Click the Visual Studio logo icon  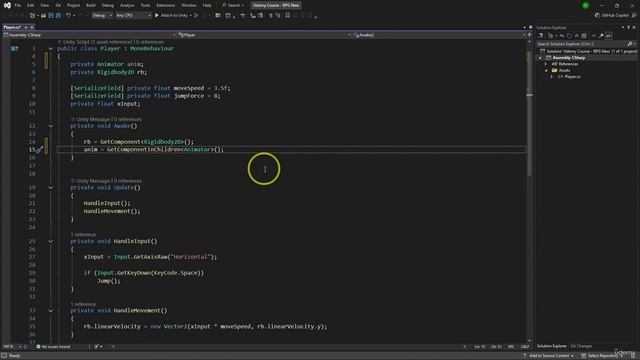click(x=7, y=5)
